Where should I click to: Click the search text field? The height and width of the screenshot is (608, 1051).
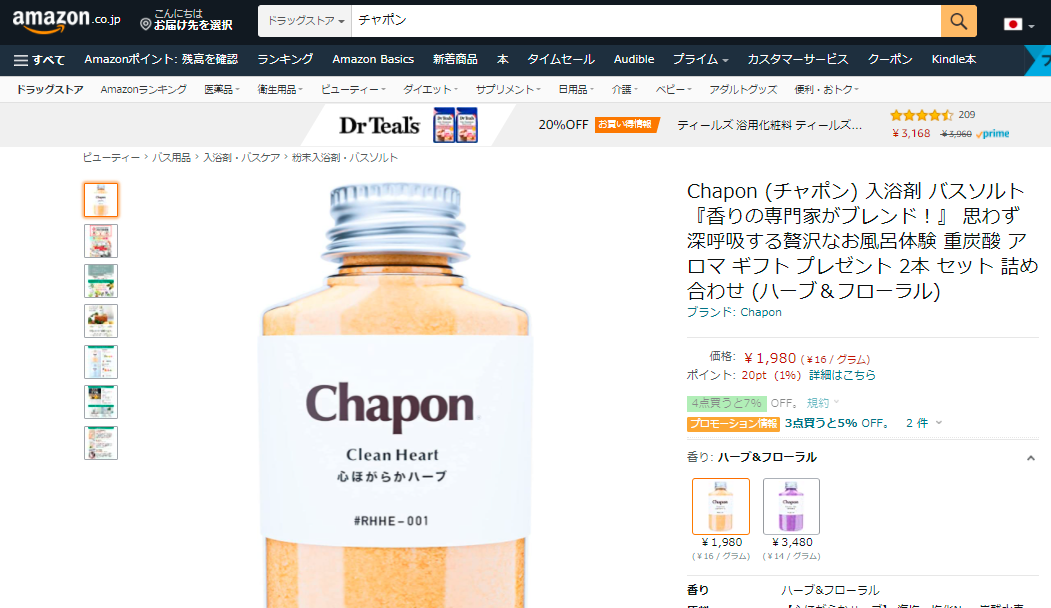pyautogui.click(x=646, y=21)
